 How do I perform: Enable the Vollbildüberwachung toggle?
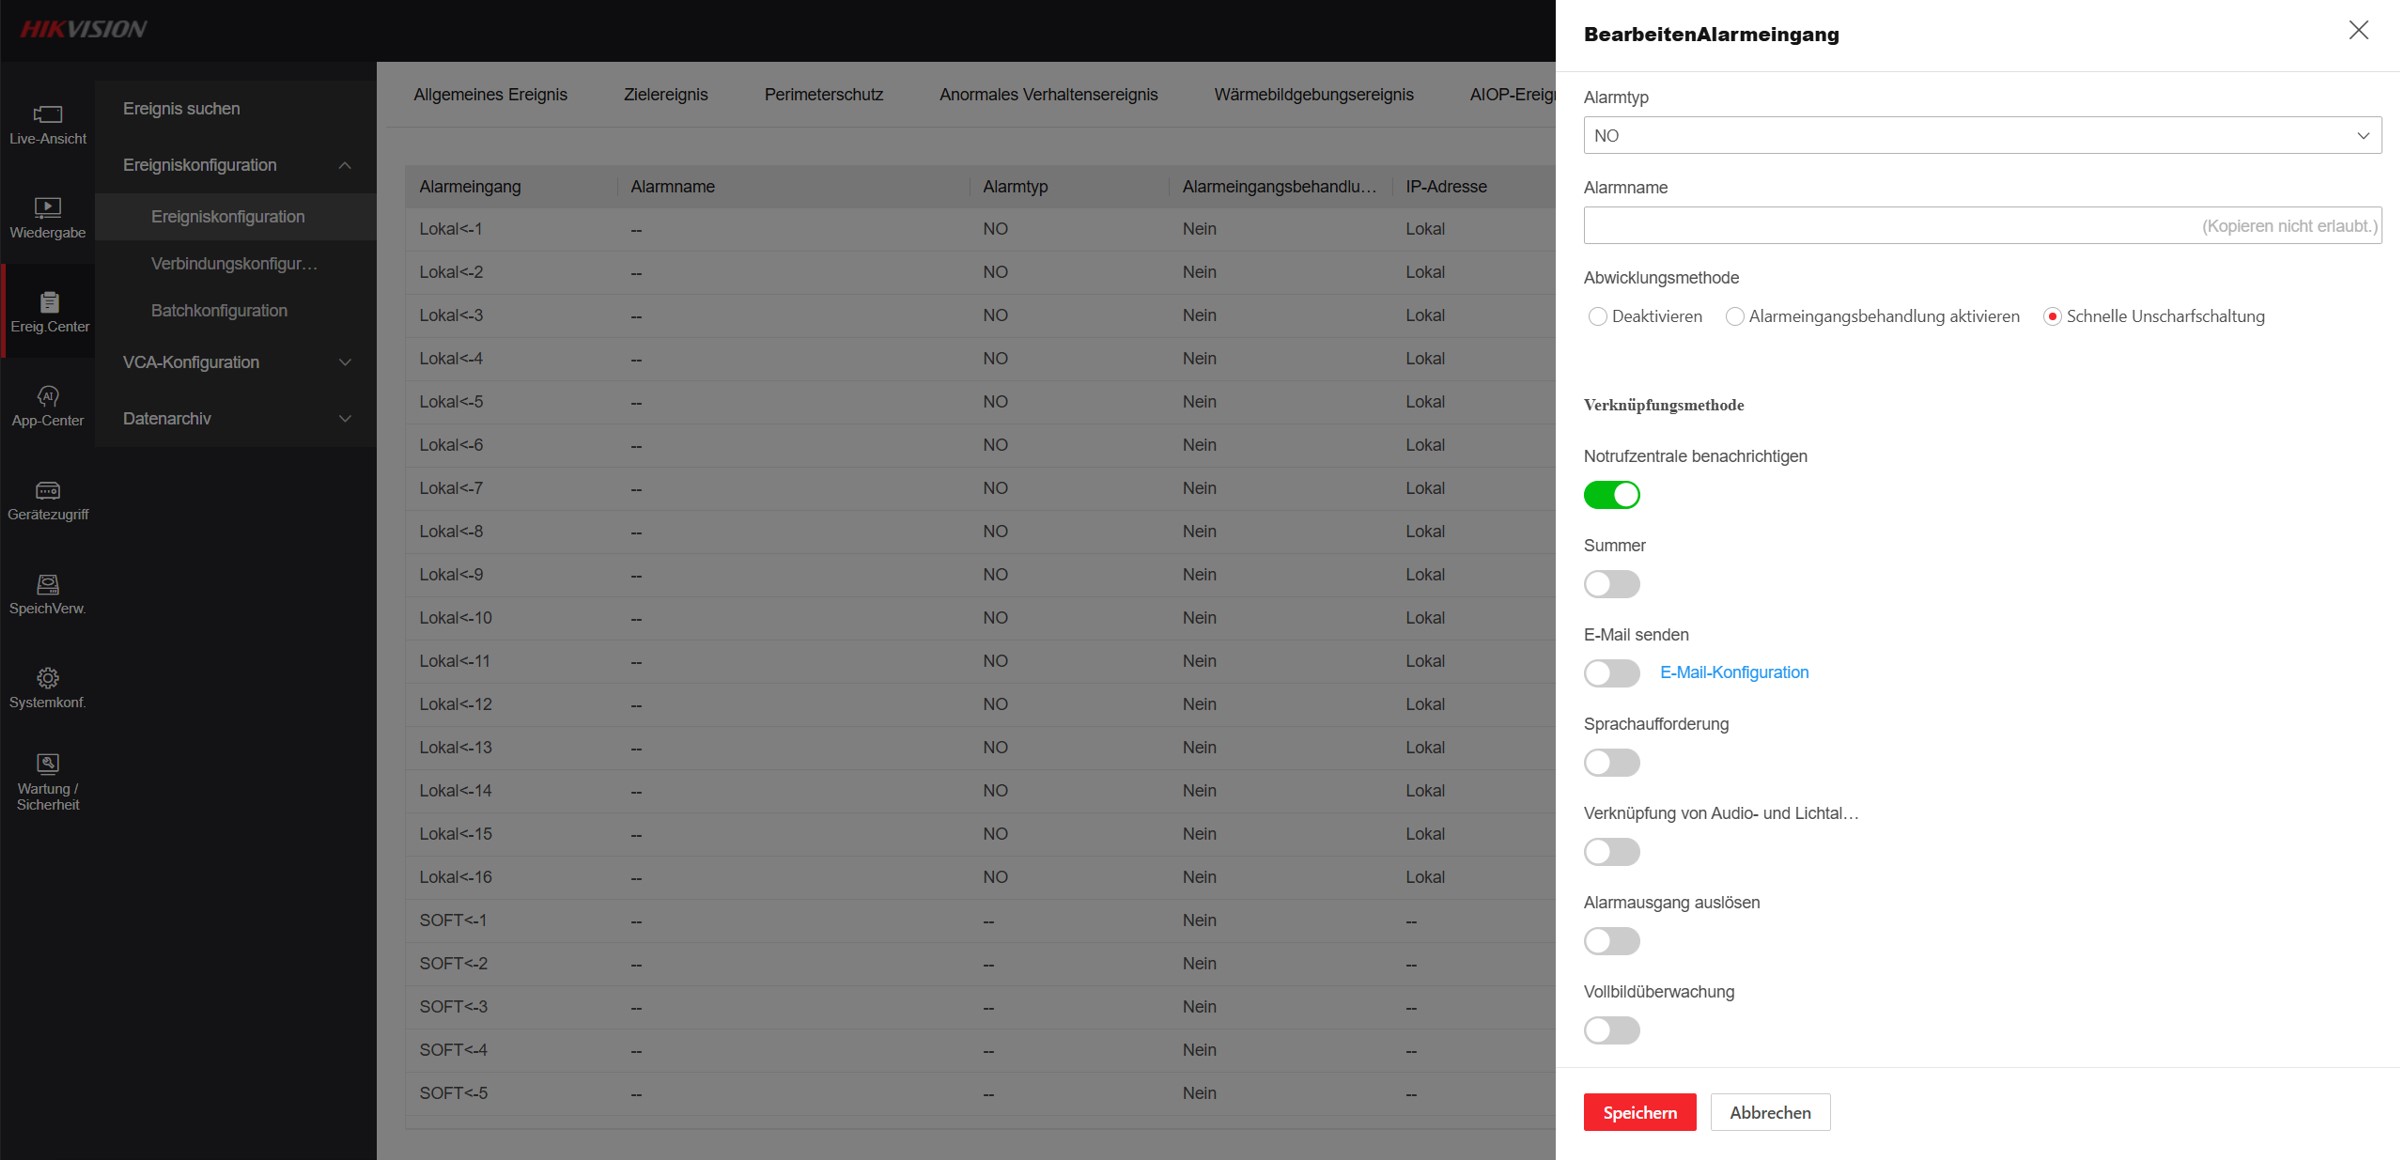1611,1030
